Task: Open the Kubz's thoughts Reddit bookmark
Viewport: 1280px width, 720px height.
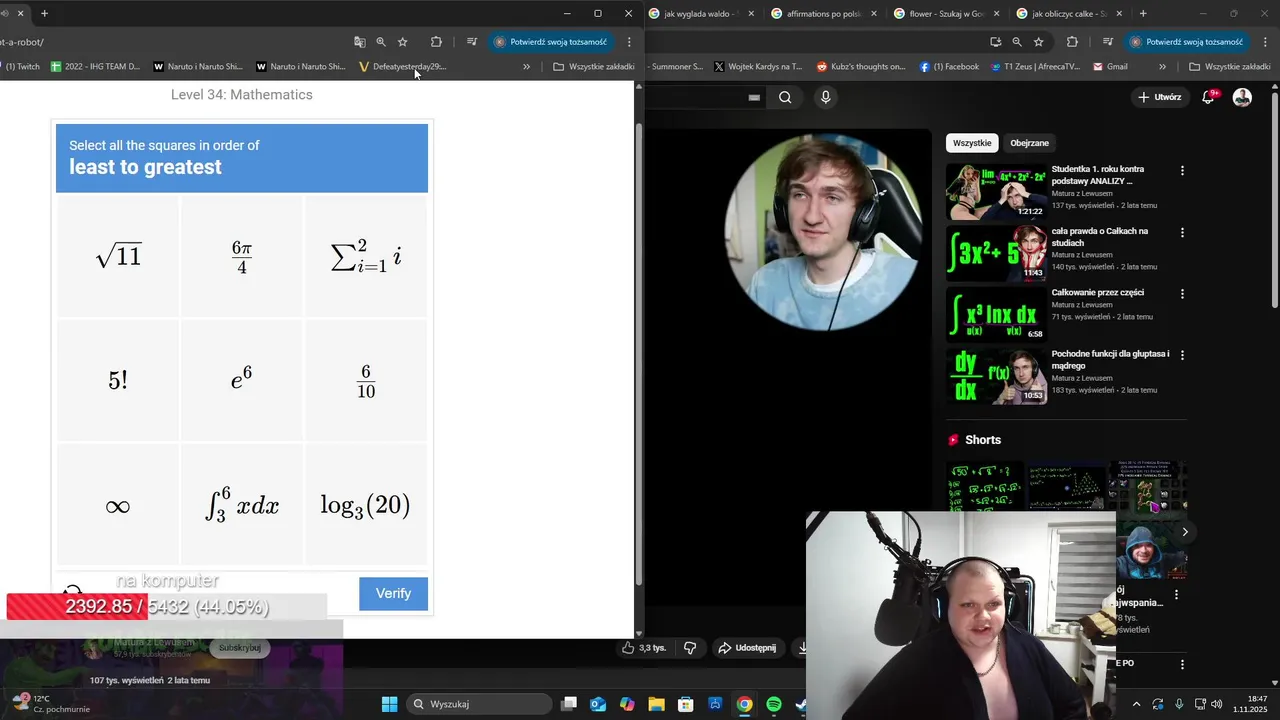Action: [861, 67]
